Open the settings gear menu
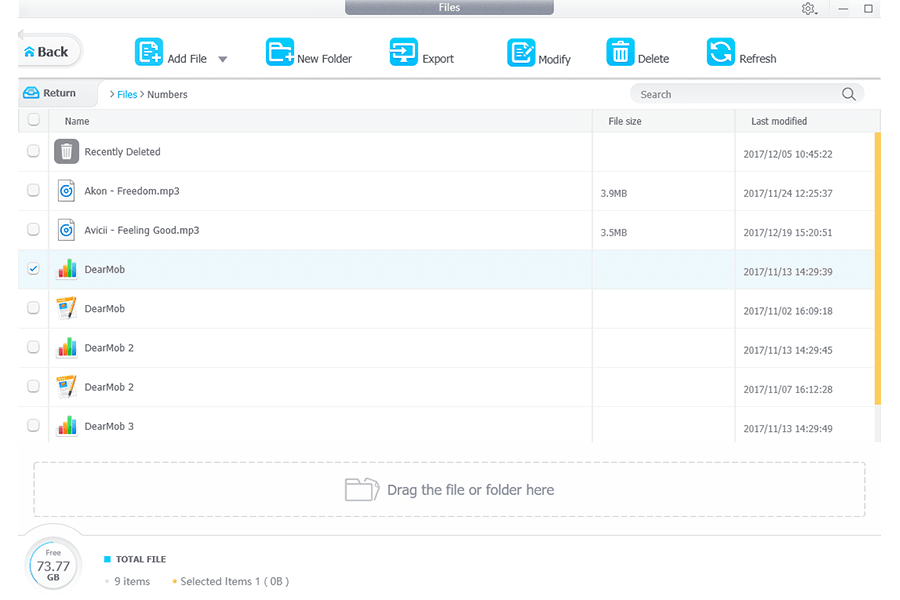900x600 pixels. pos(808,9)
